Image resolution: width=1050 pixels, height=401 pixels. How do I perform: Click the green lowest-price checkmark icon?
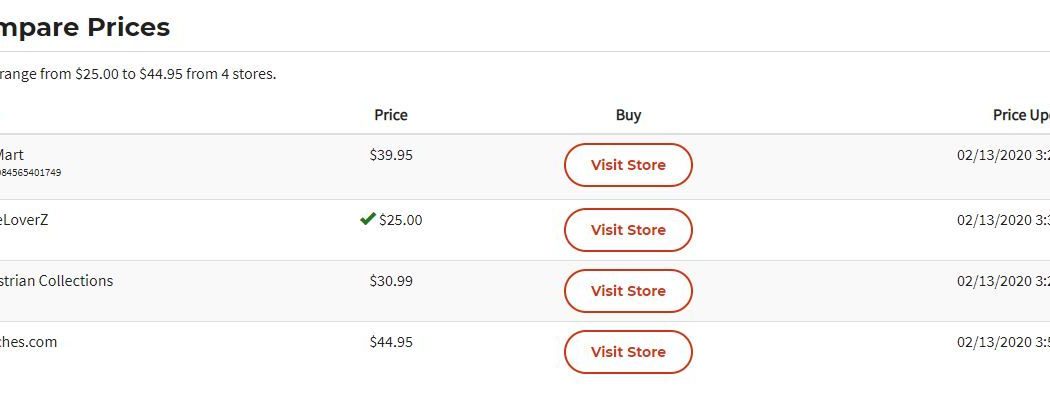[x=367, y=219]
